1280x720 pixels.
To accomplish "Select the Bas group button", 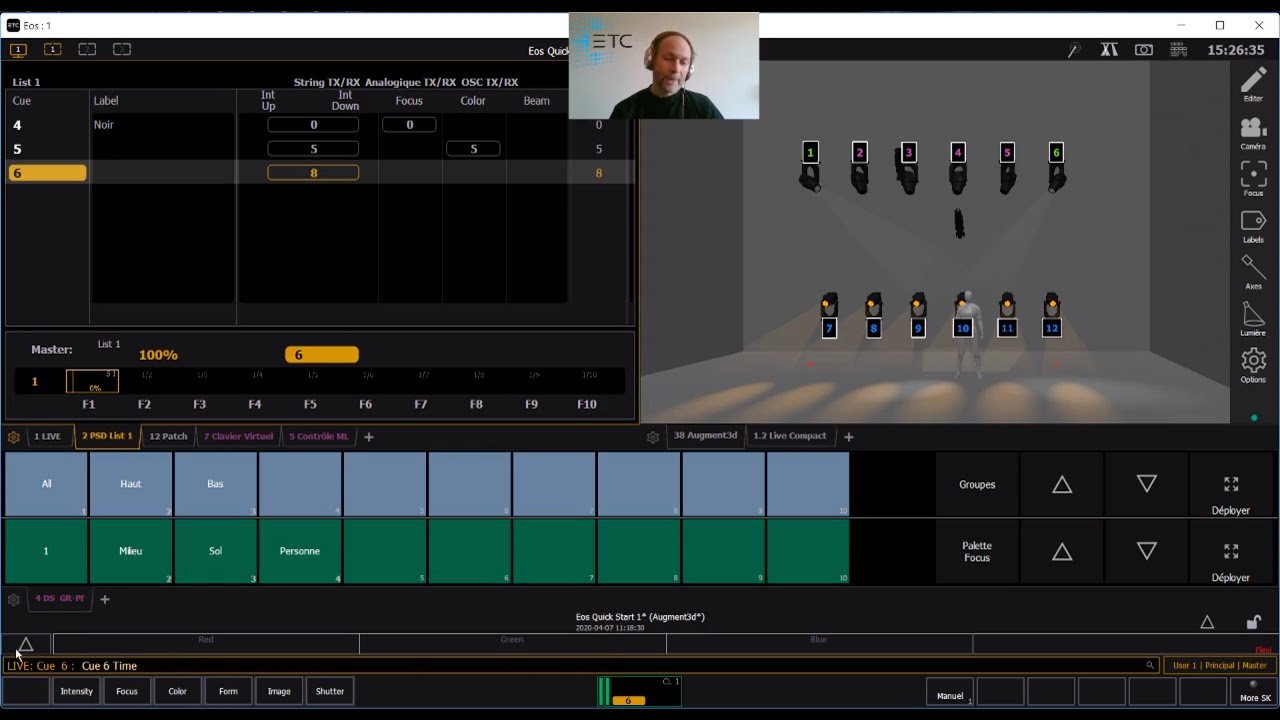I will (x=215, y=484).
